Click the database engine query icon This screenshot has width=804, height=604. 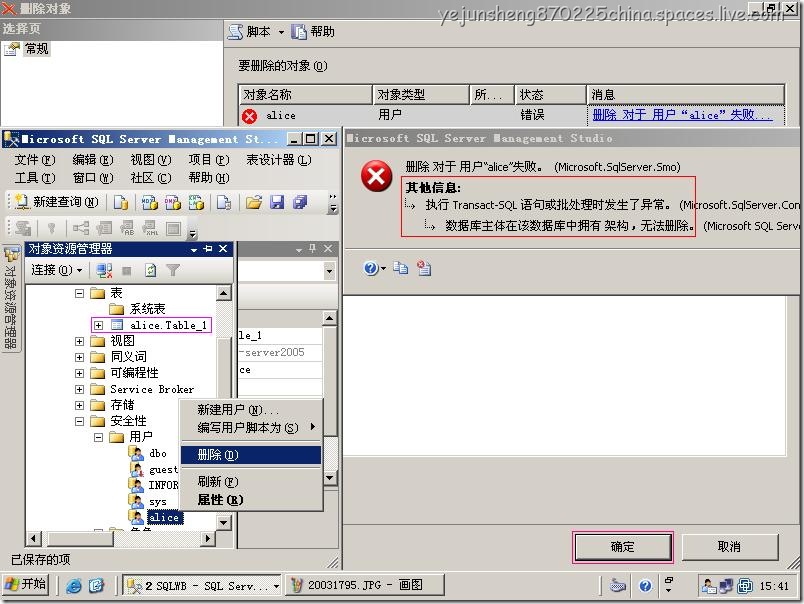(x=121, y=203)
